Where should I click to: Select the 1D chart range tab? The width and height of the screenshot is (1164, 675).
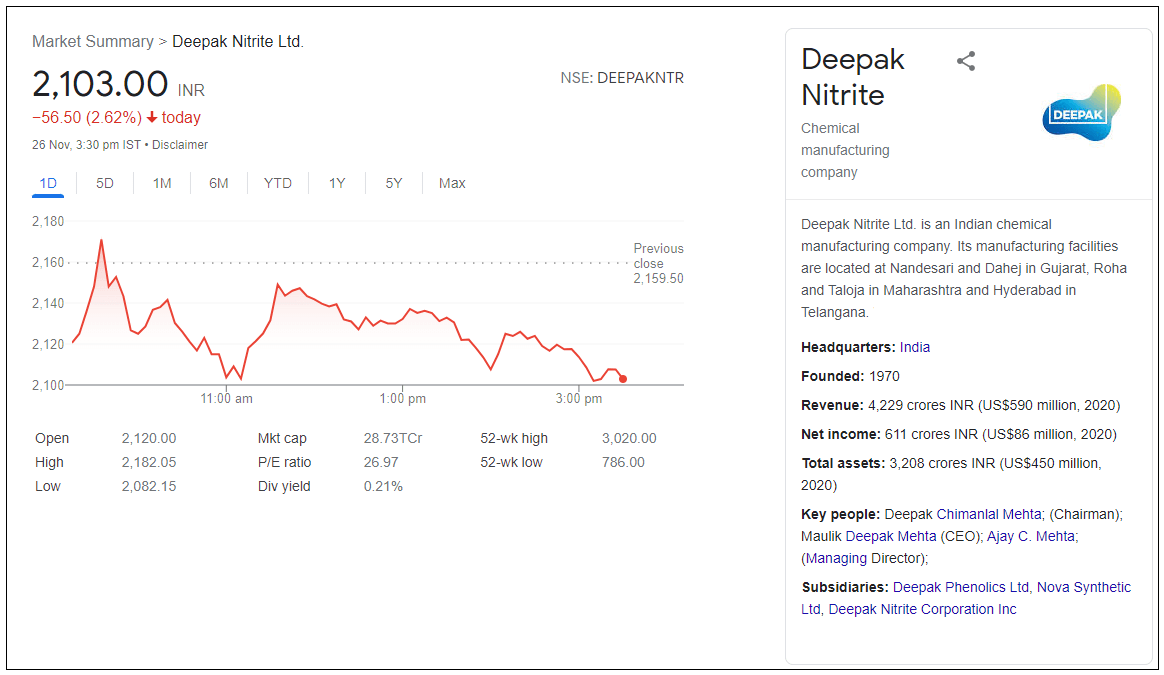pos(48,183)
